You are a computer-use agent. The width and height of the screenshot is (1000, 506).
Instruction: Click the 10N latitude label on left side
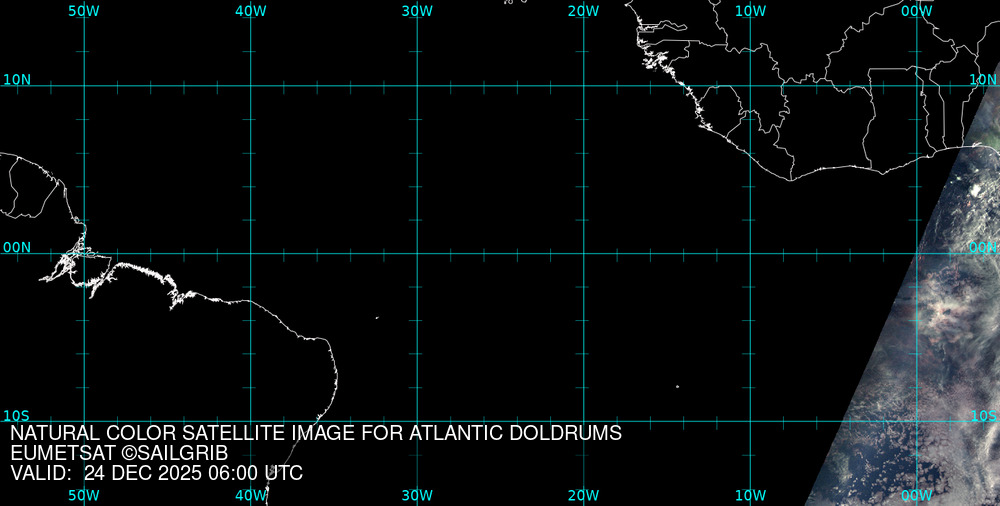tap(16, 79)
